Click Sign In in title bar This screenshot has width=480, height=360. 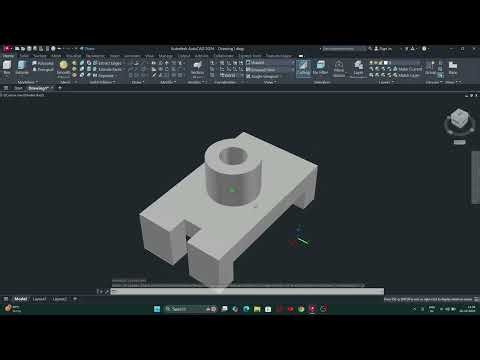[383, 49]
